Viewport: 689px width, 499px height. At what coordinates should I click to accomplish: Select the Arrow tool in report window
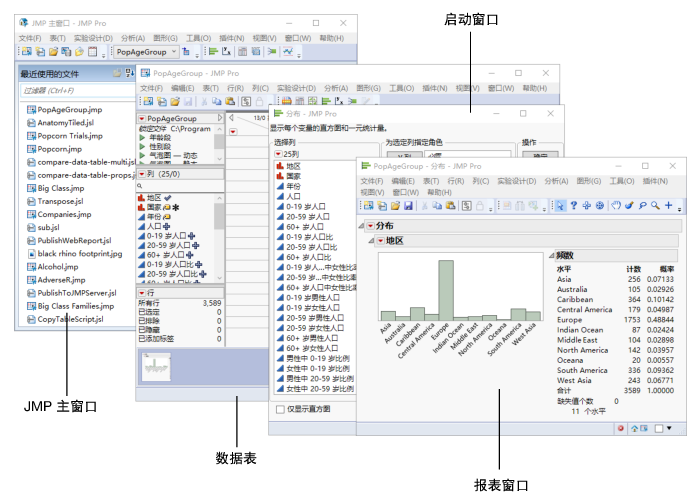tap(560, 206)
